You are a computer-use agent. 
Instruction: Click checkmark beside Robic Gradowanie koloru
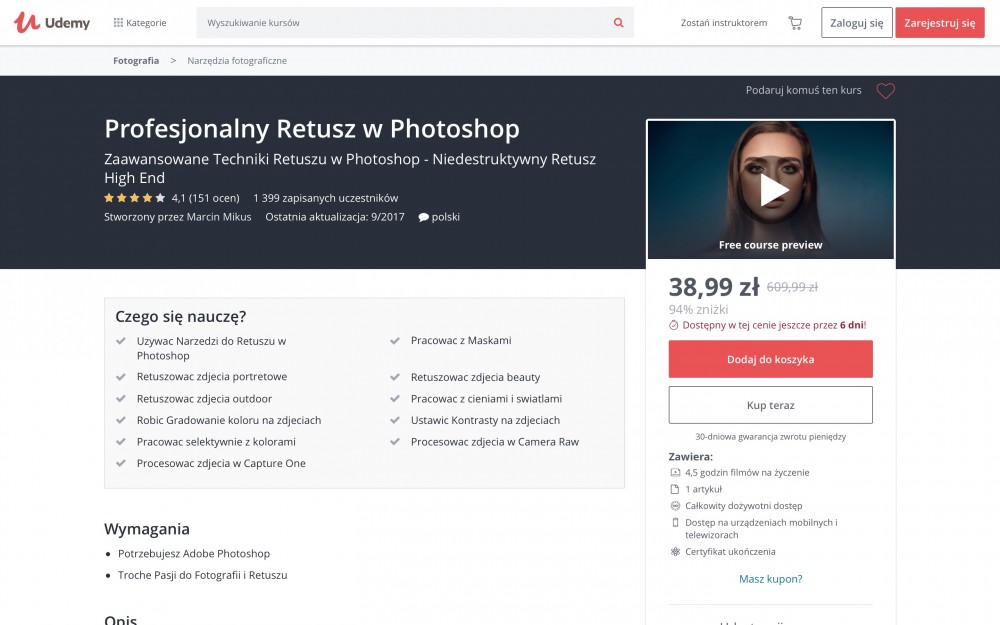click(121, 420)
